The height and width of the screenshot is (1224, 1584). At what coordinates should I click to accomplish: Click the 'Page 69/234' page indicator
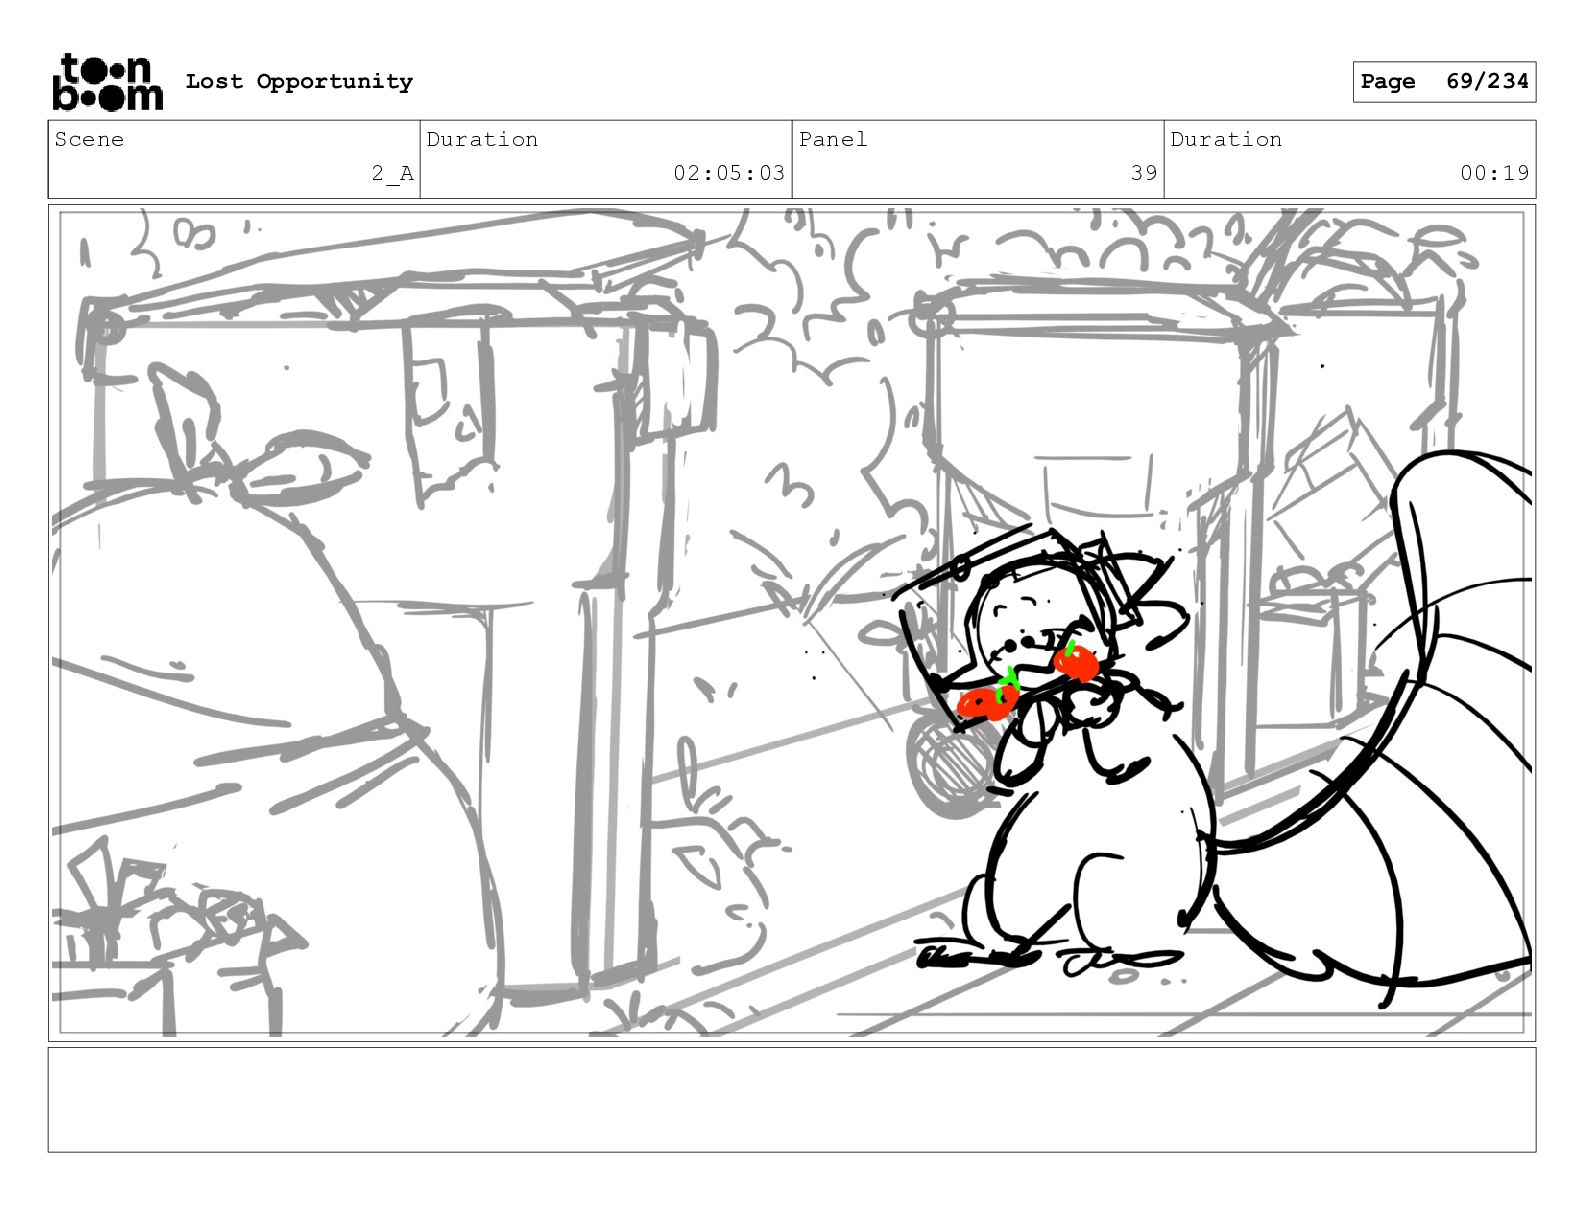click(x=1444, y=82)
